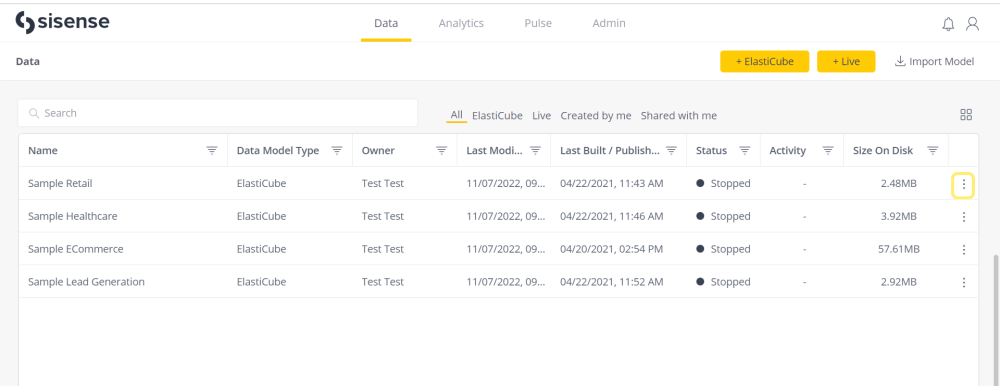Open the Pulse tab
Viewport: 1000px width, 386px height.
(x=538, y=24)
